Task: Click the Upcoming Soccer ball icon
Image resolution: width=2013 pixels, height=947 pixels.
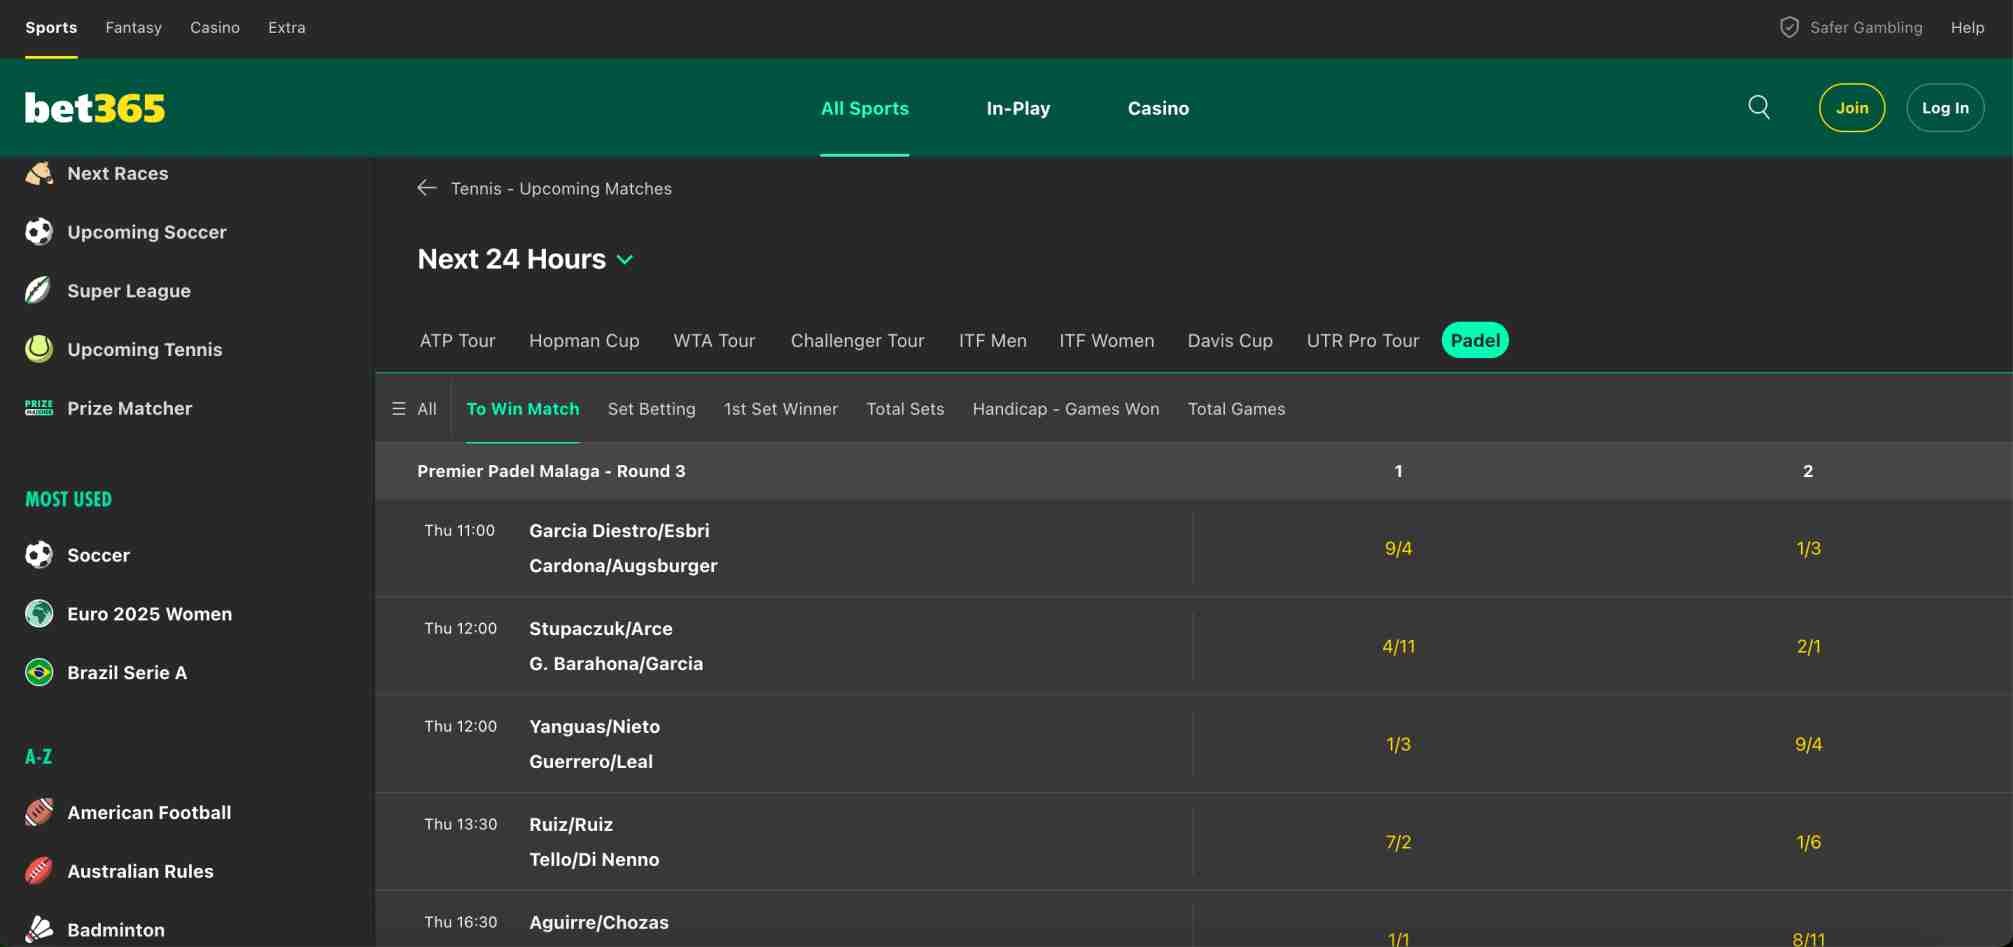Action: [x=39, y=232]
